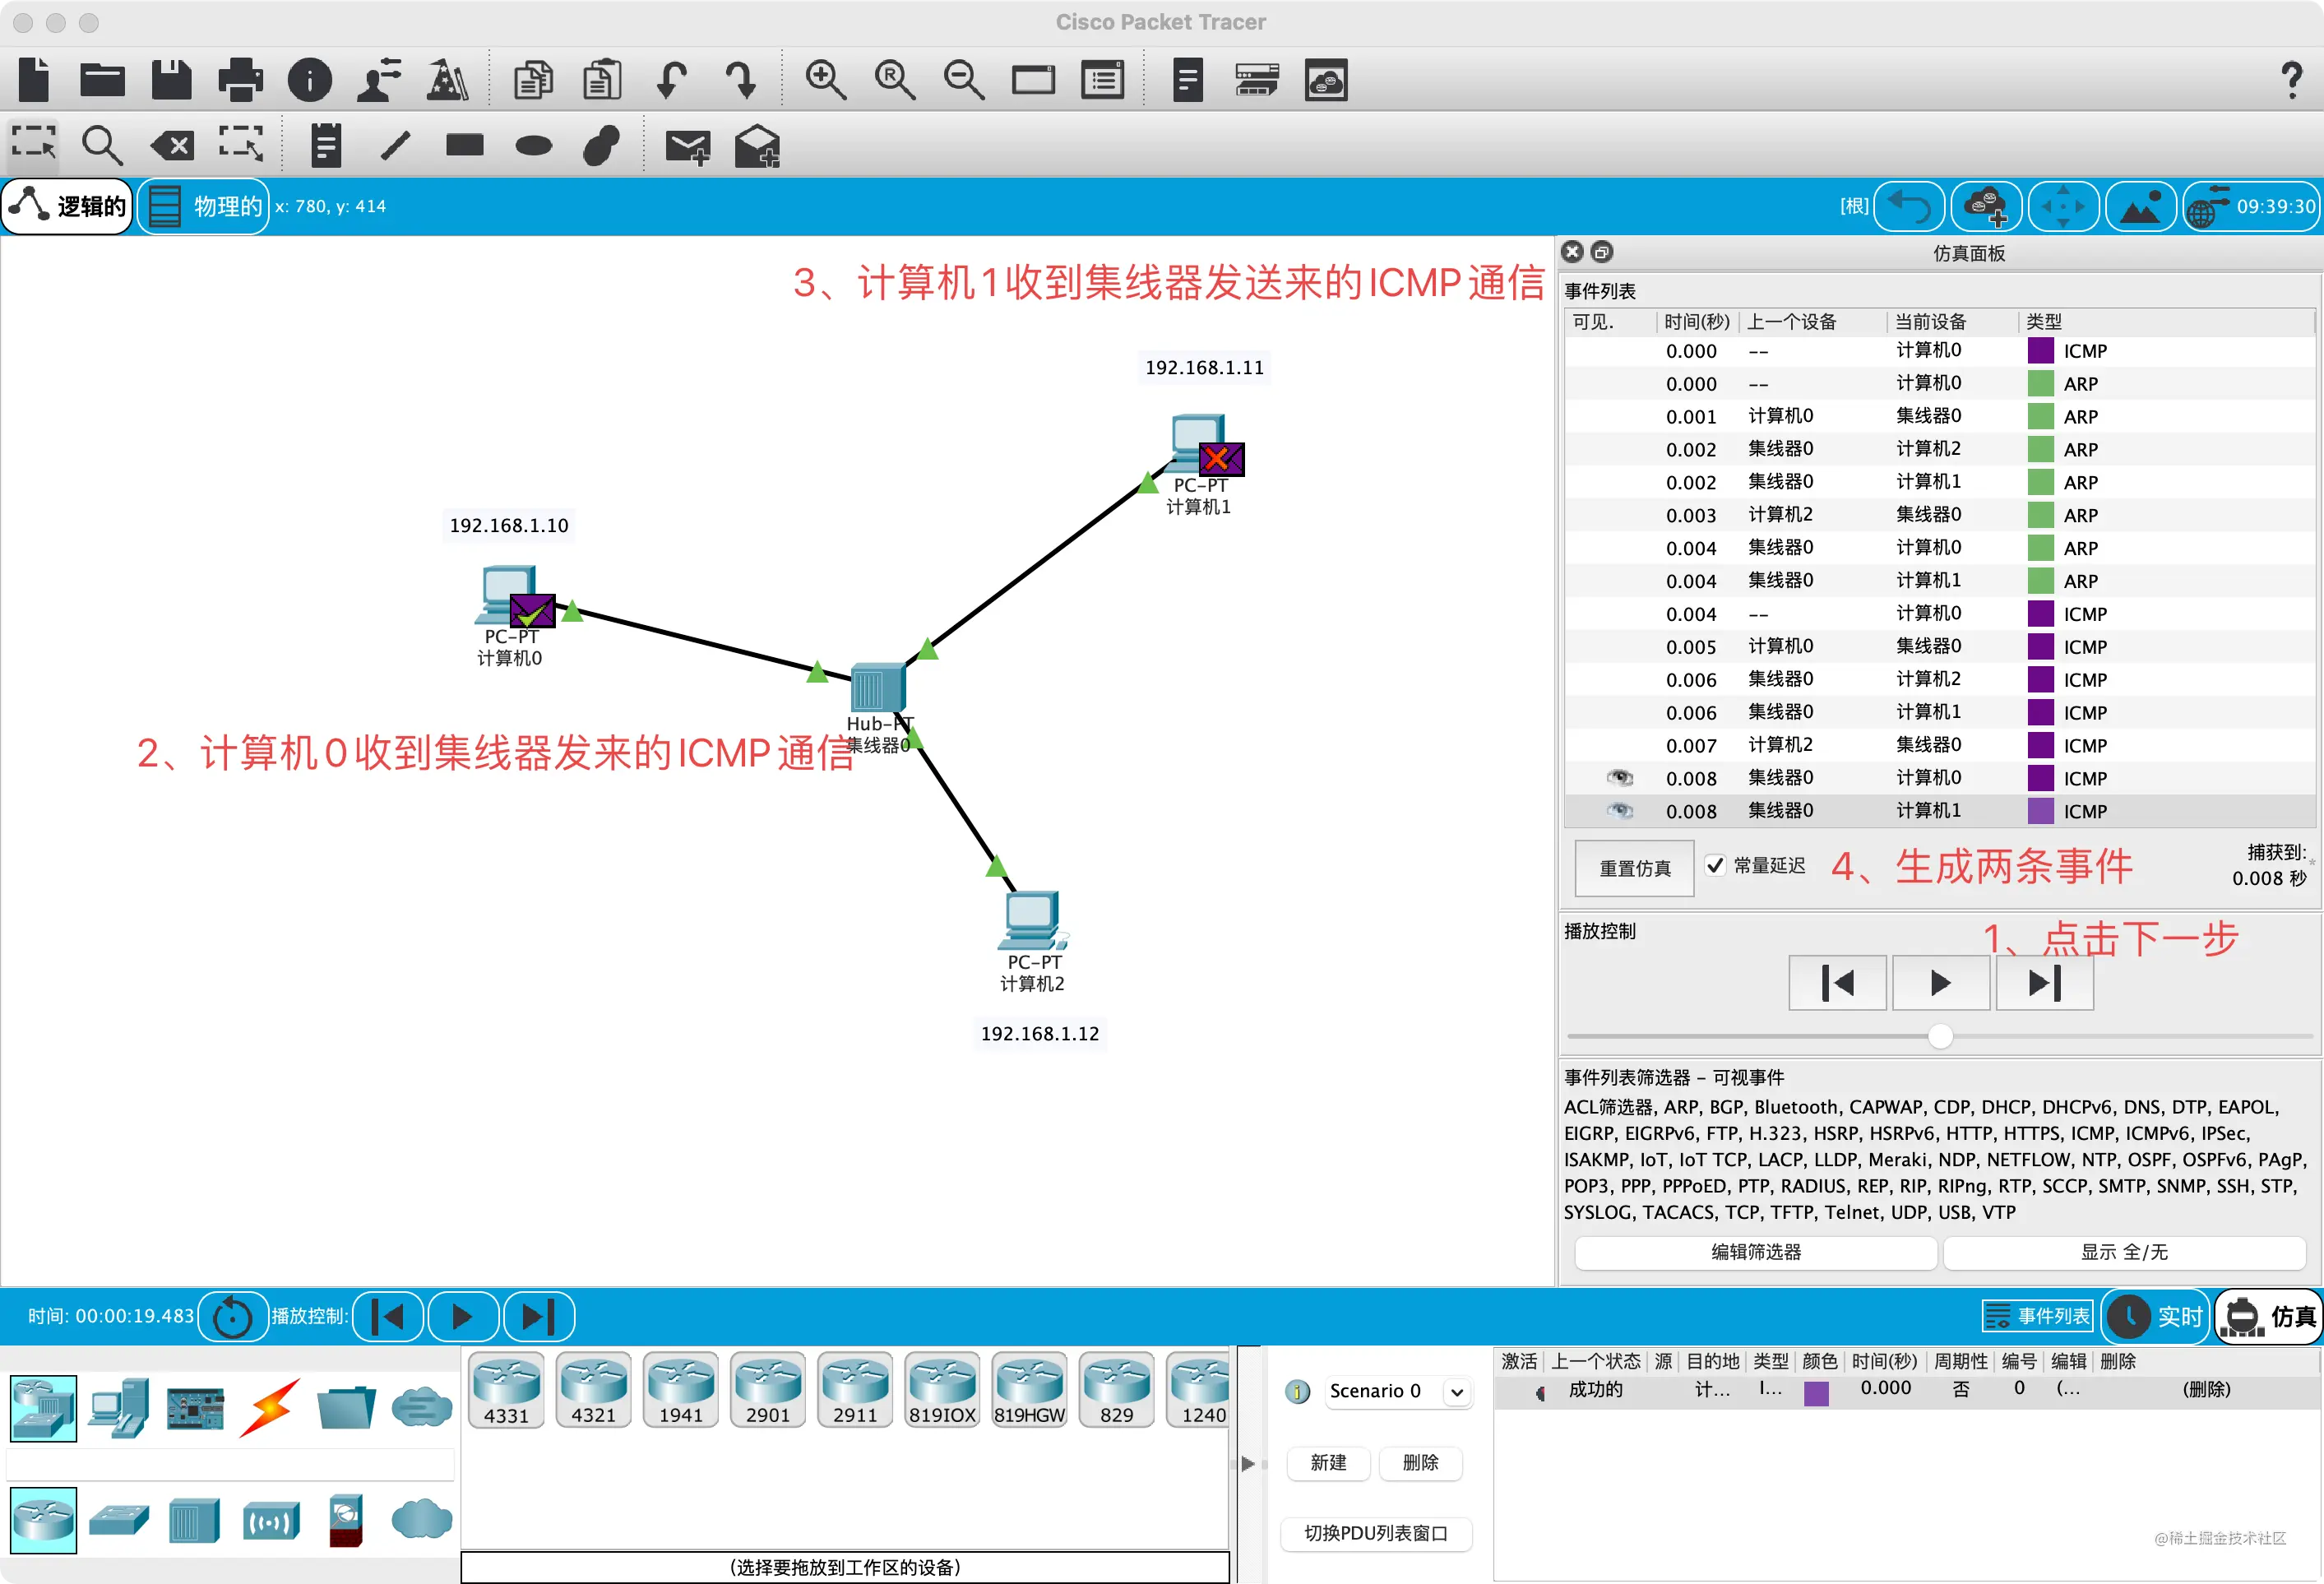The image size is (2324, 1584).
Task: Expand the PDU list panel arrow
Action: point(1247,1464)
